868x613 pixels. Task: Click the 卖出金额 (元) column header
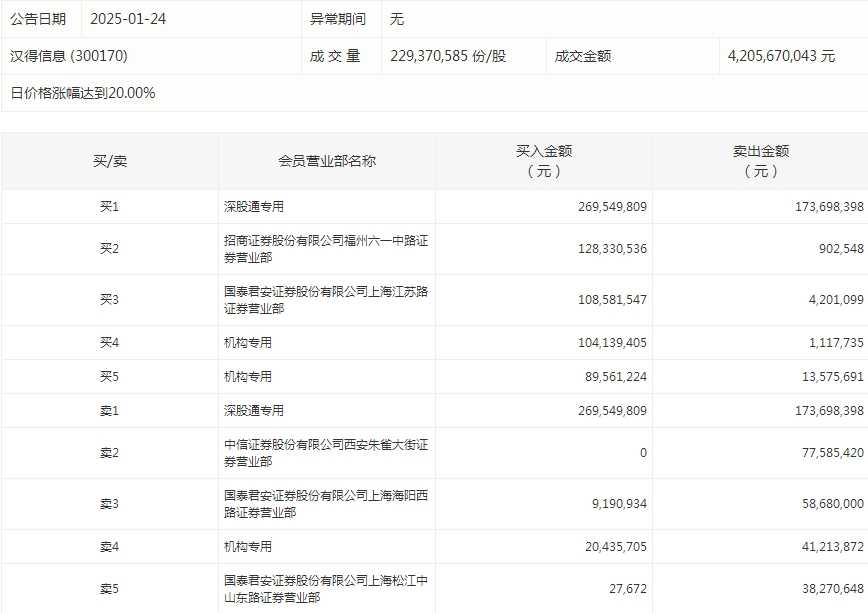761,161
